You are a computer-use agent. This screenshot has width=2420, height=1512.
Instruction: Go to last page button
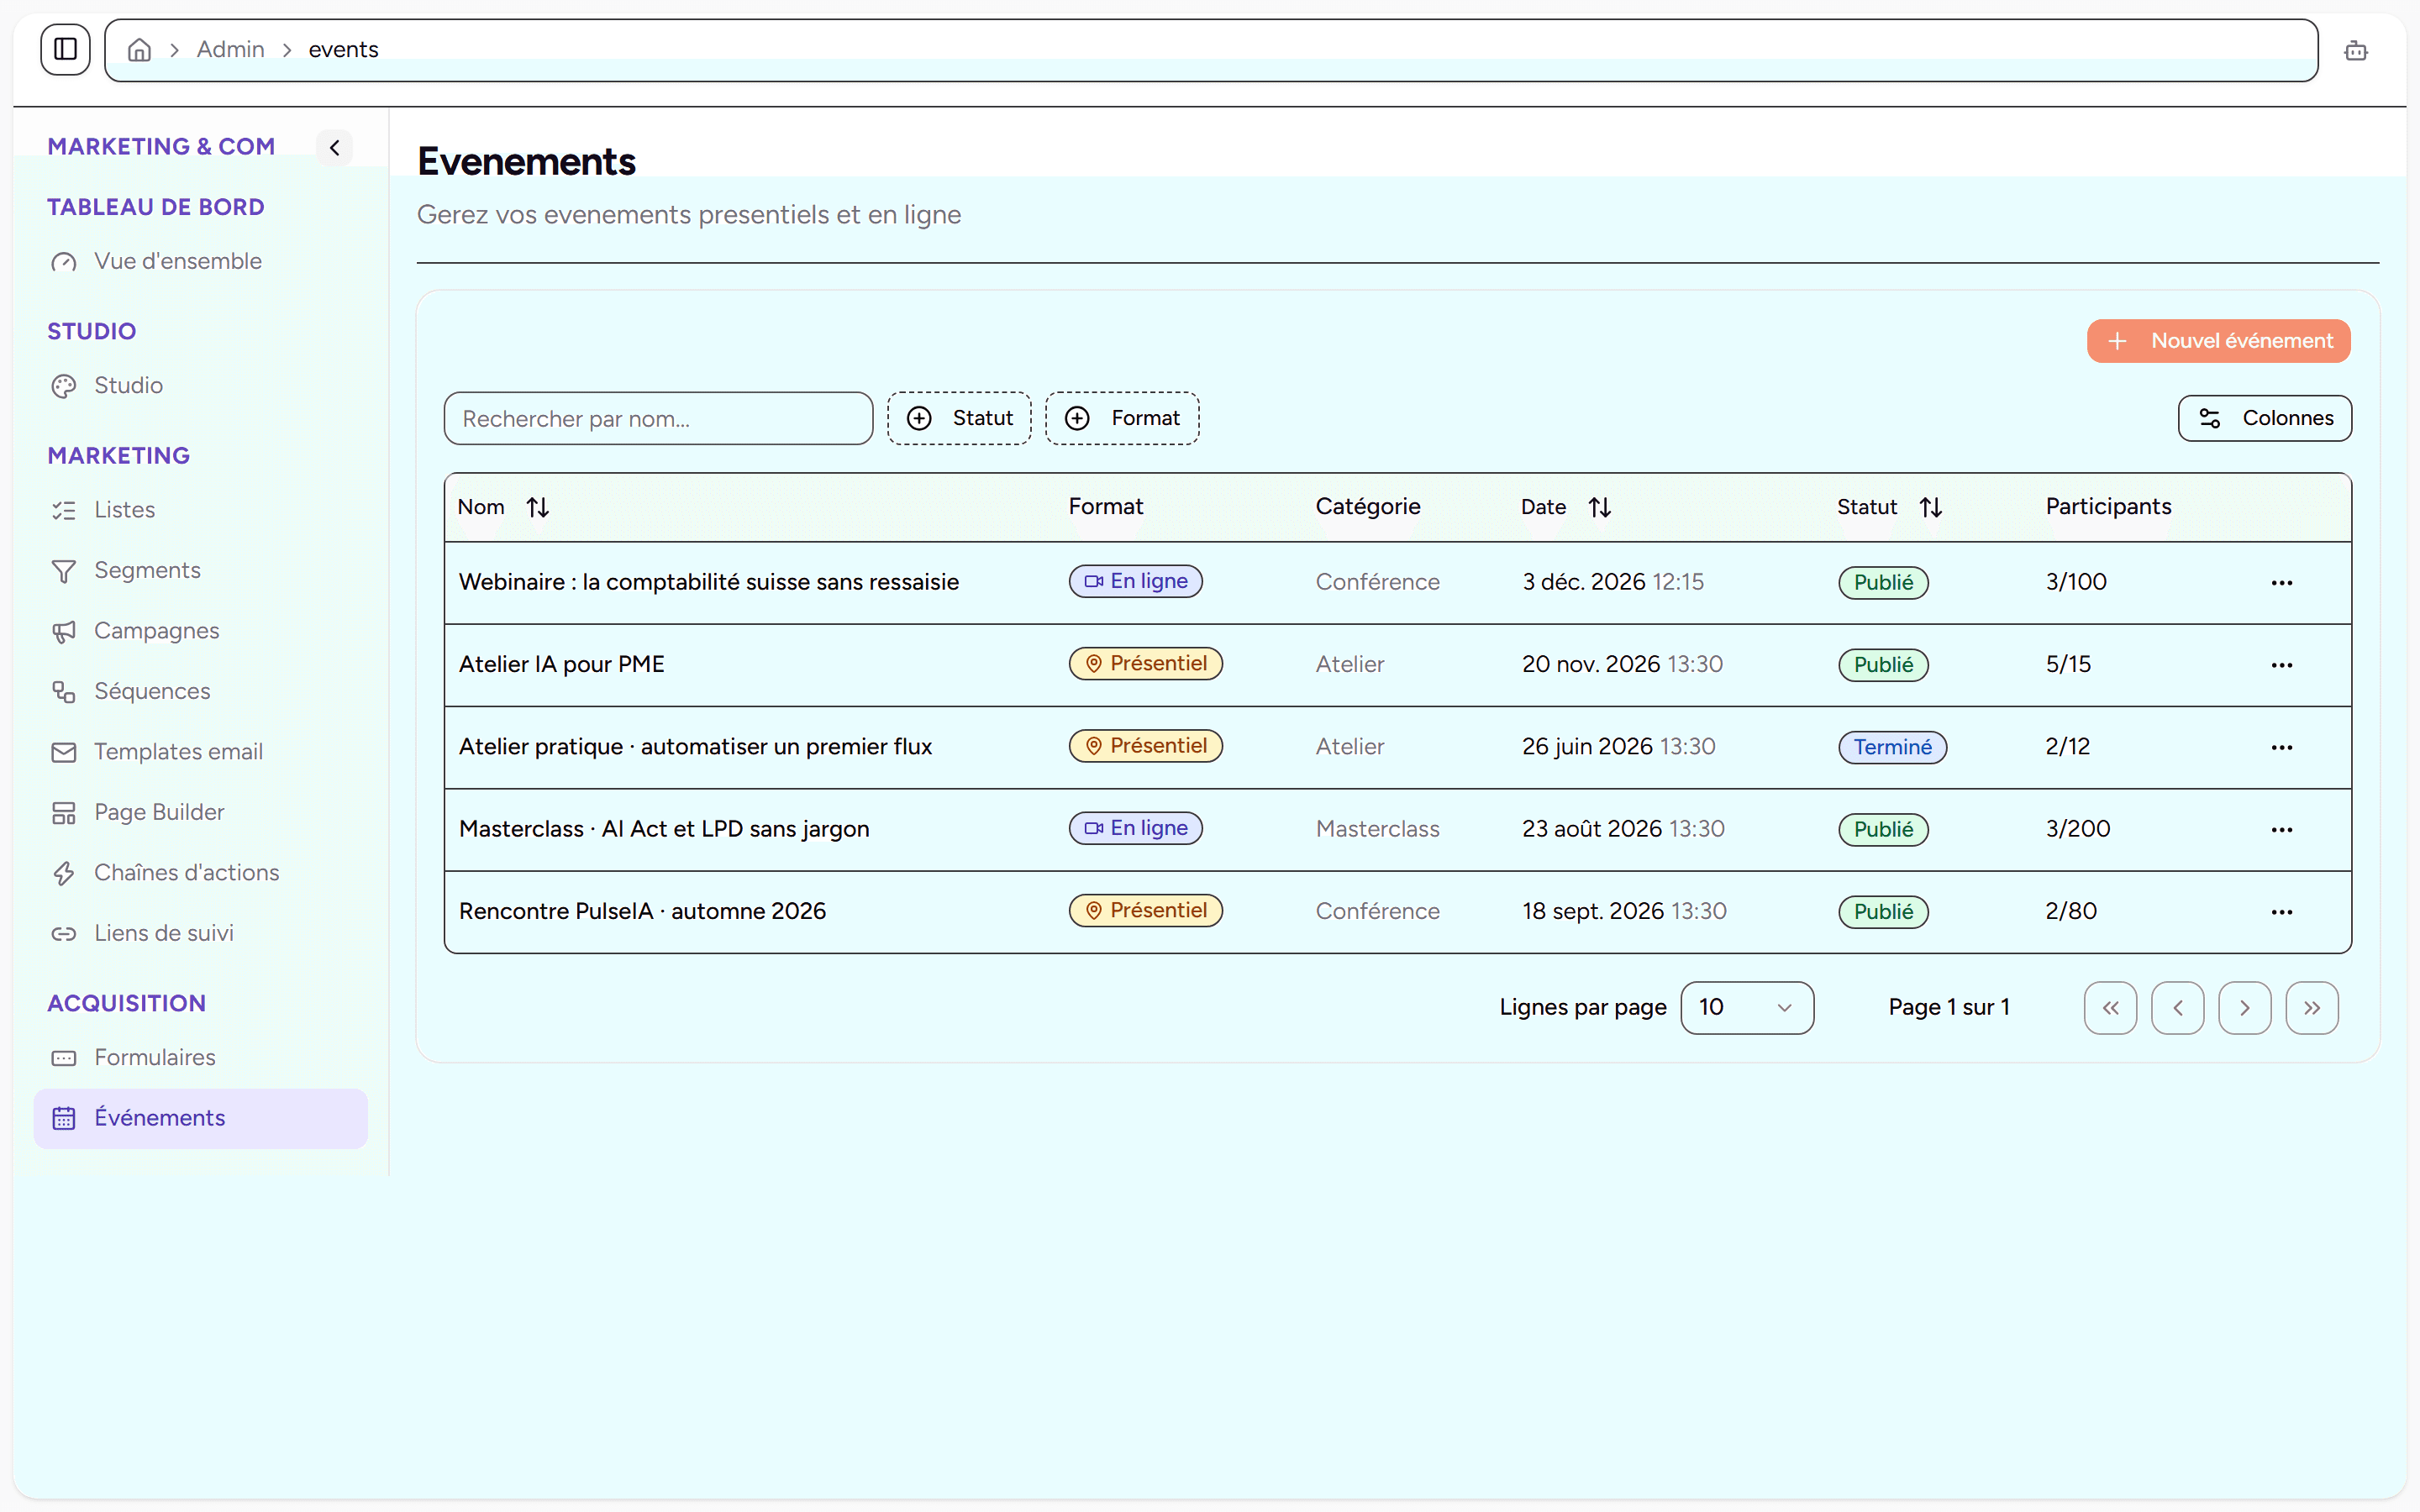[x=2311, y=1008]
